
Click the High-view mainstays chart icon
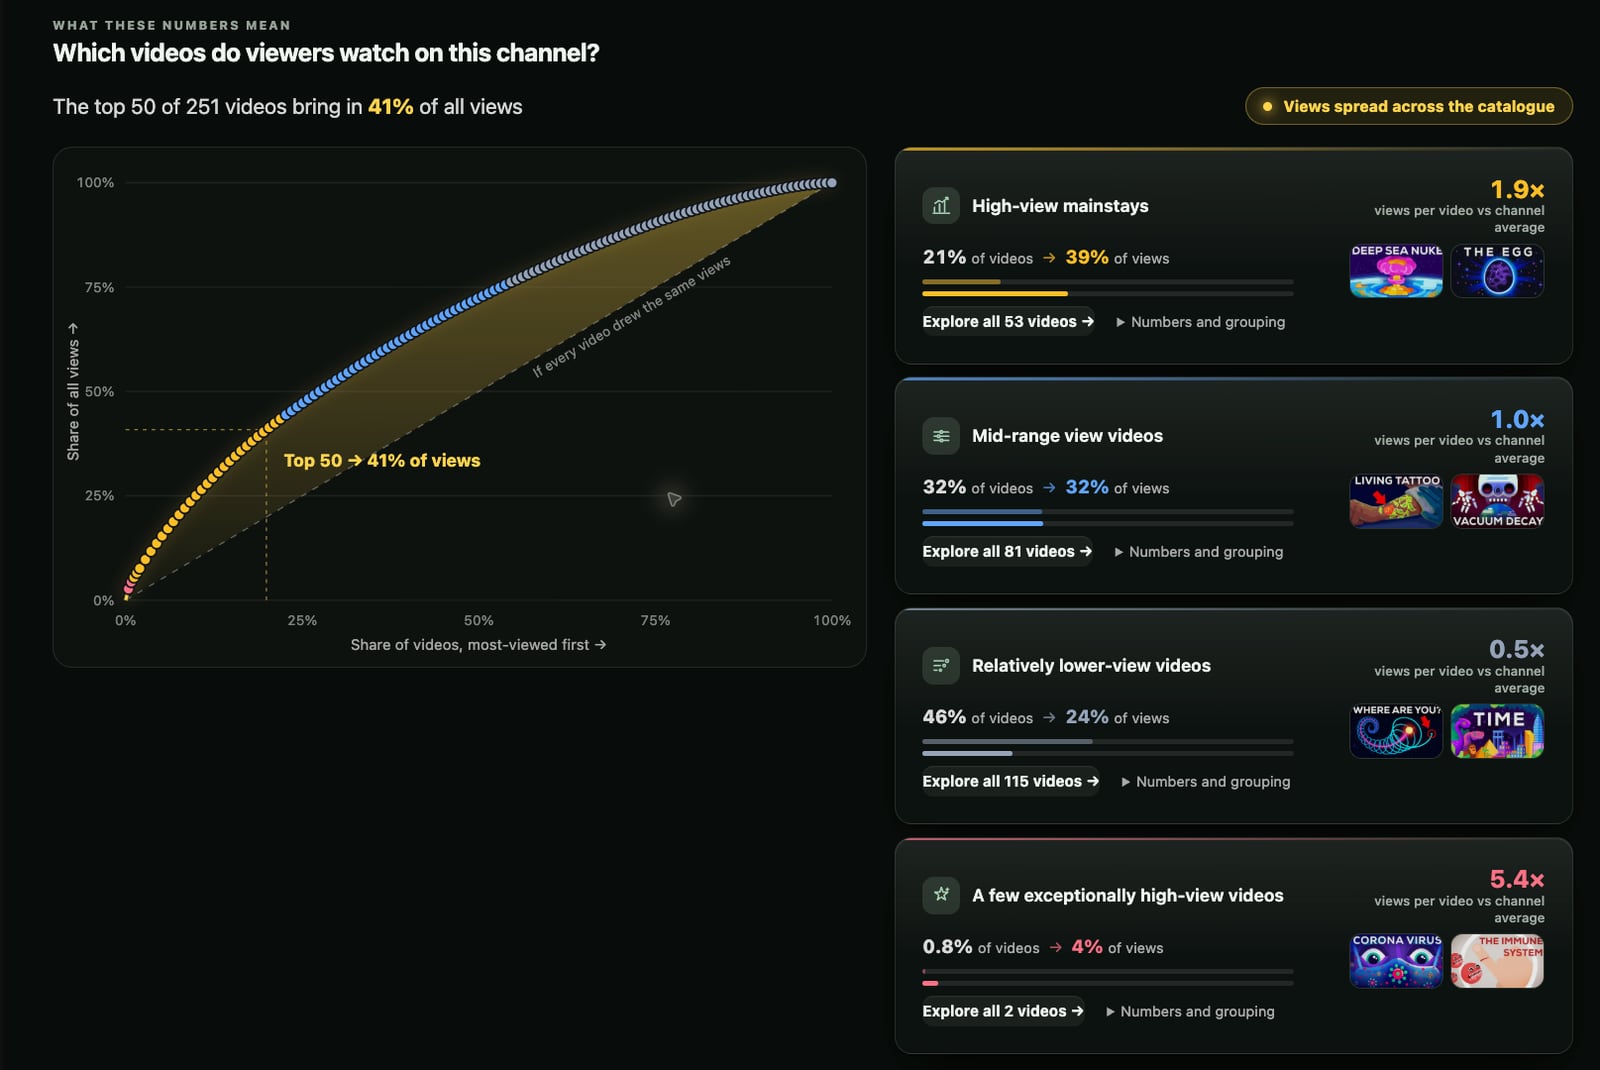[941, 206]
